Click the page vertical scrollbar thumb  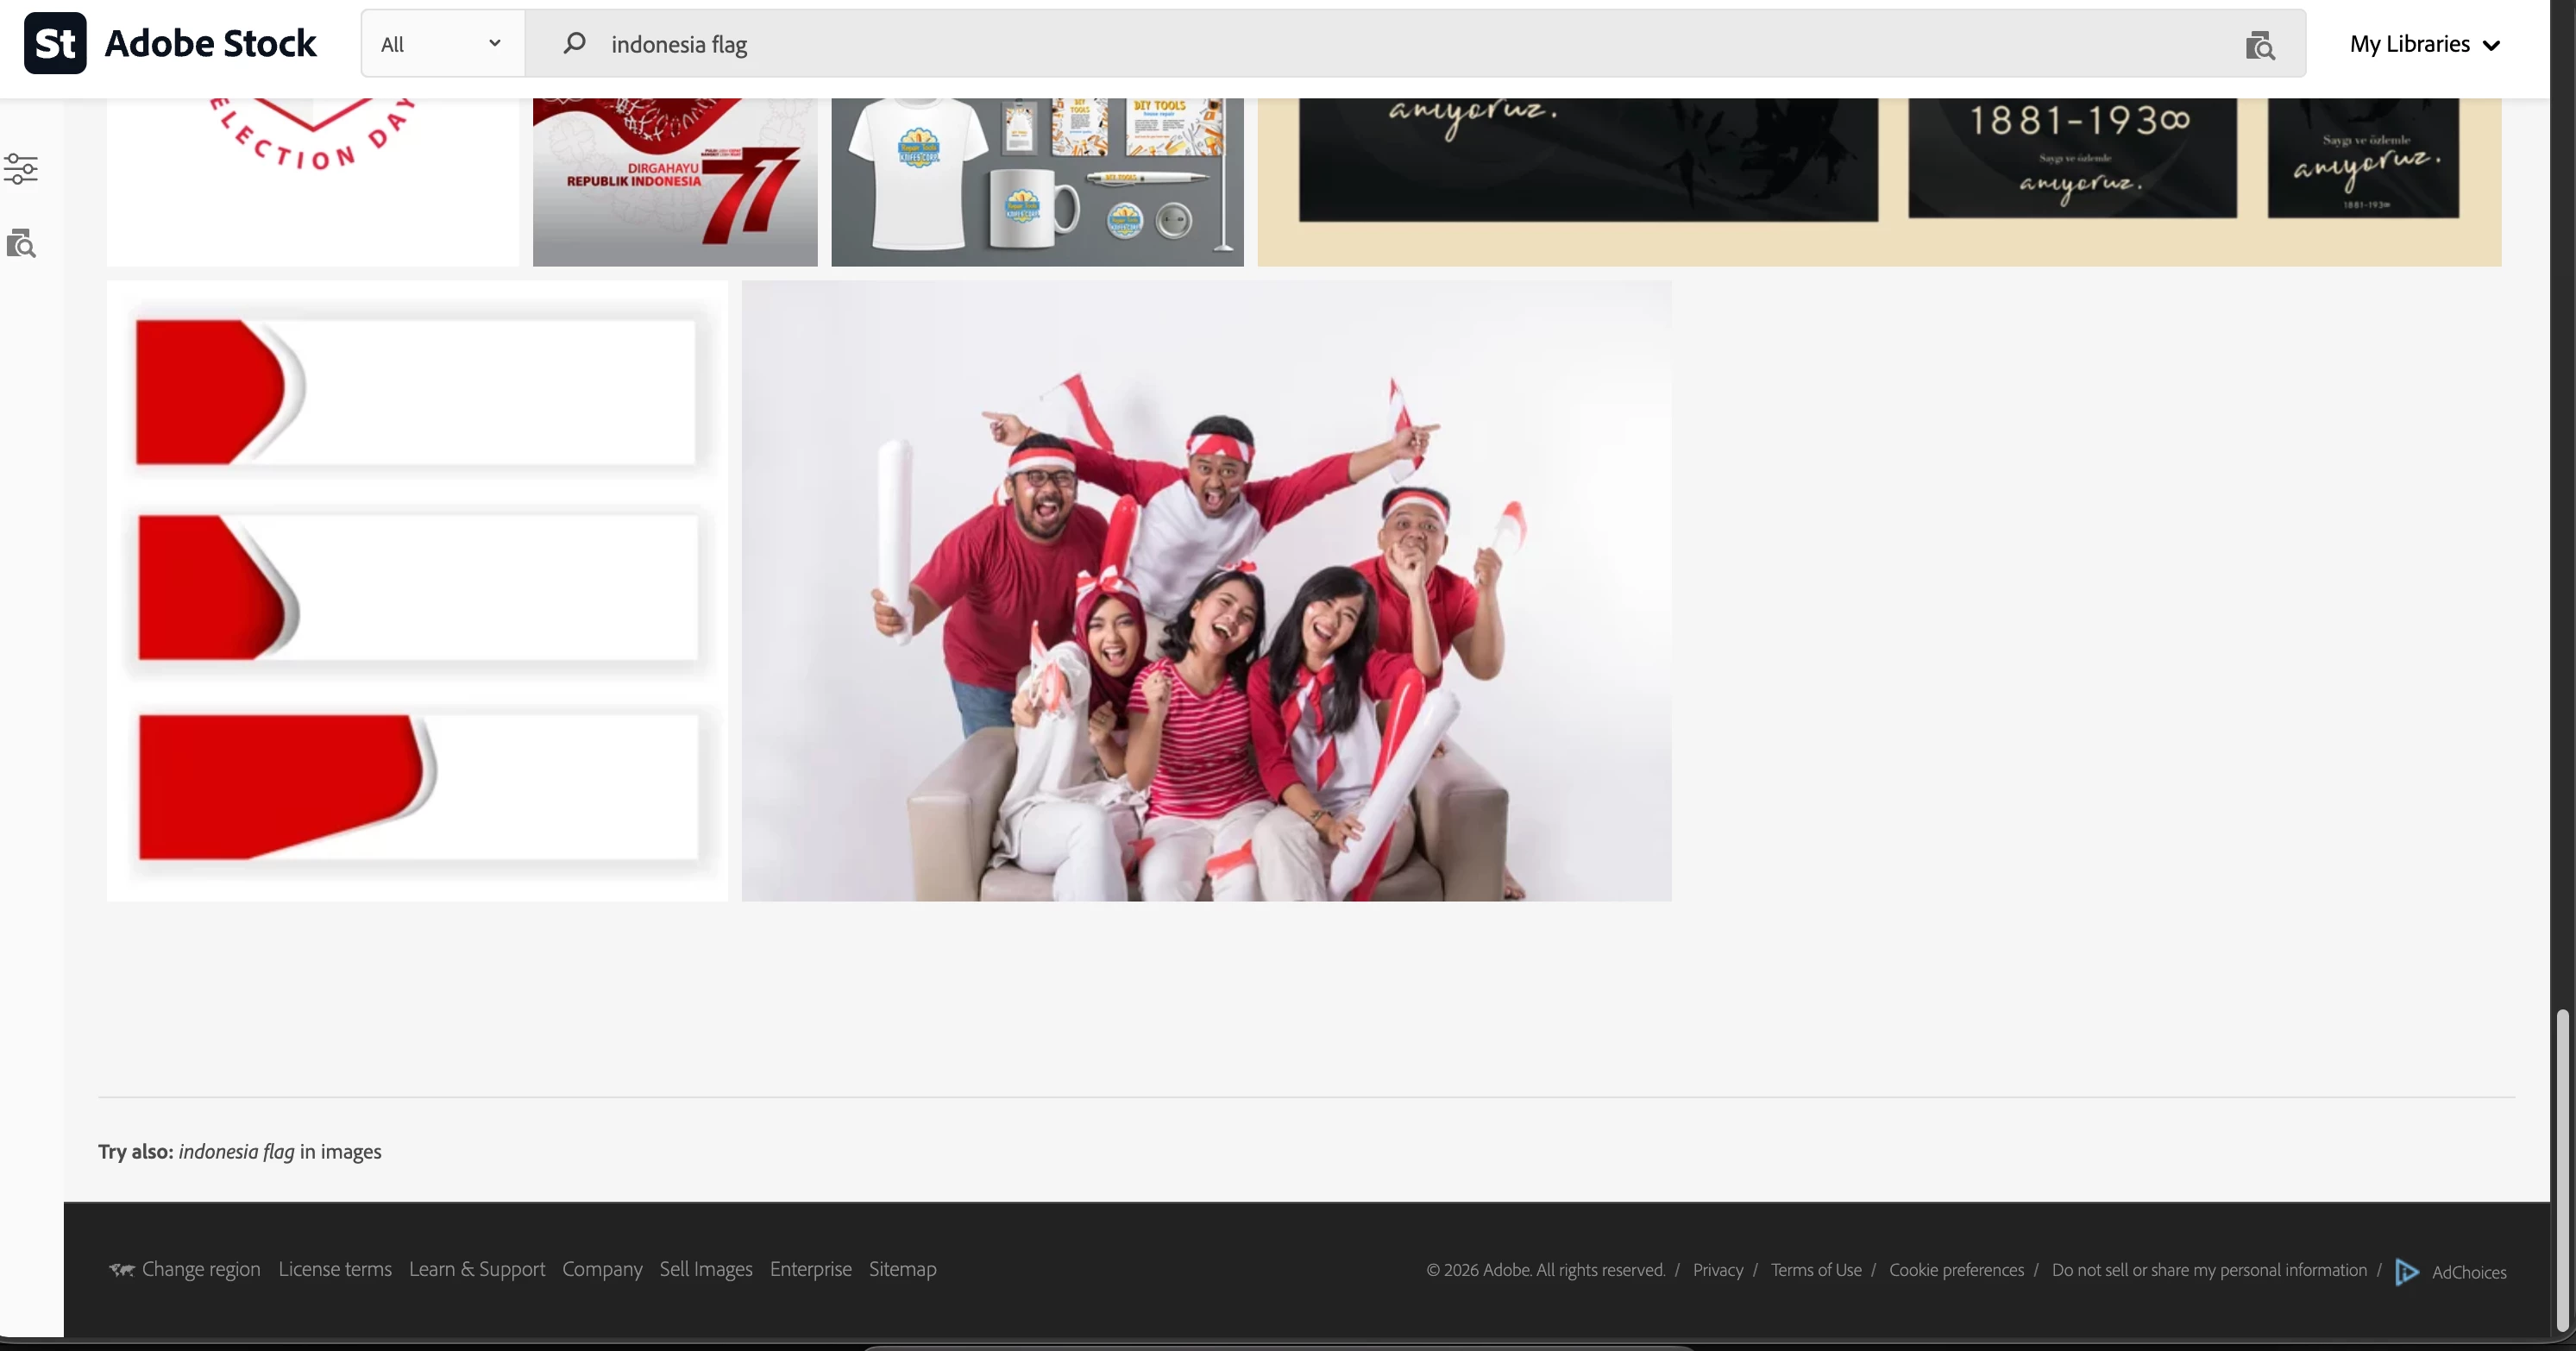[2562, 1170]
